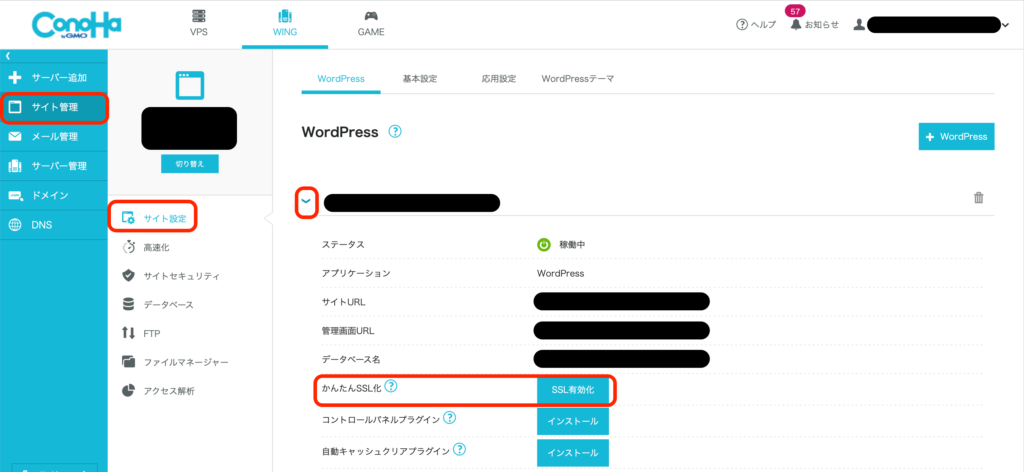Screen dimensions: 1024x472
Task: Switch to the WordPressテーマ tab
Action: (x=578, y=79)
